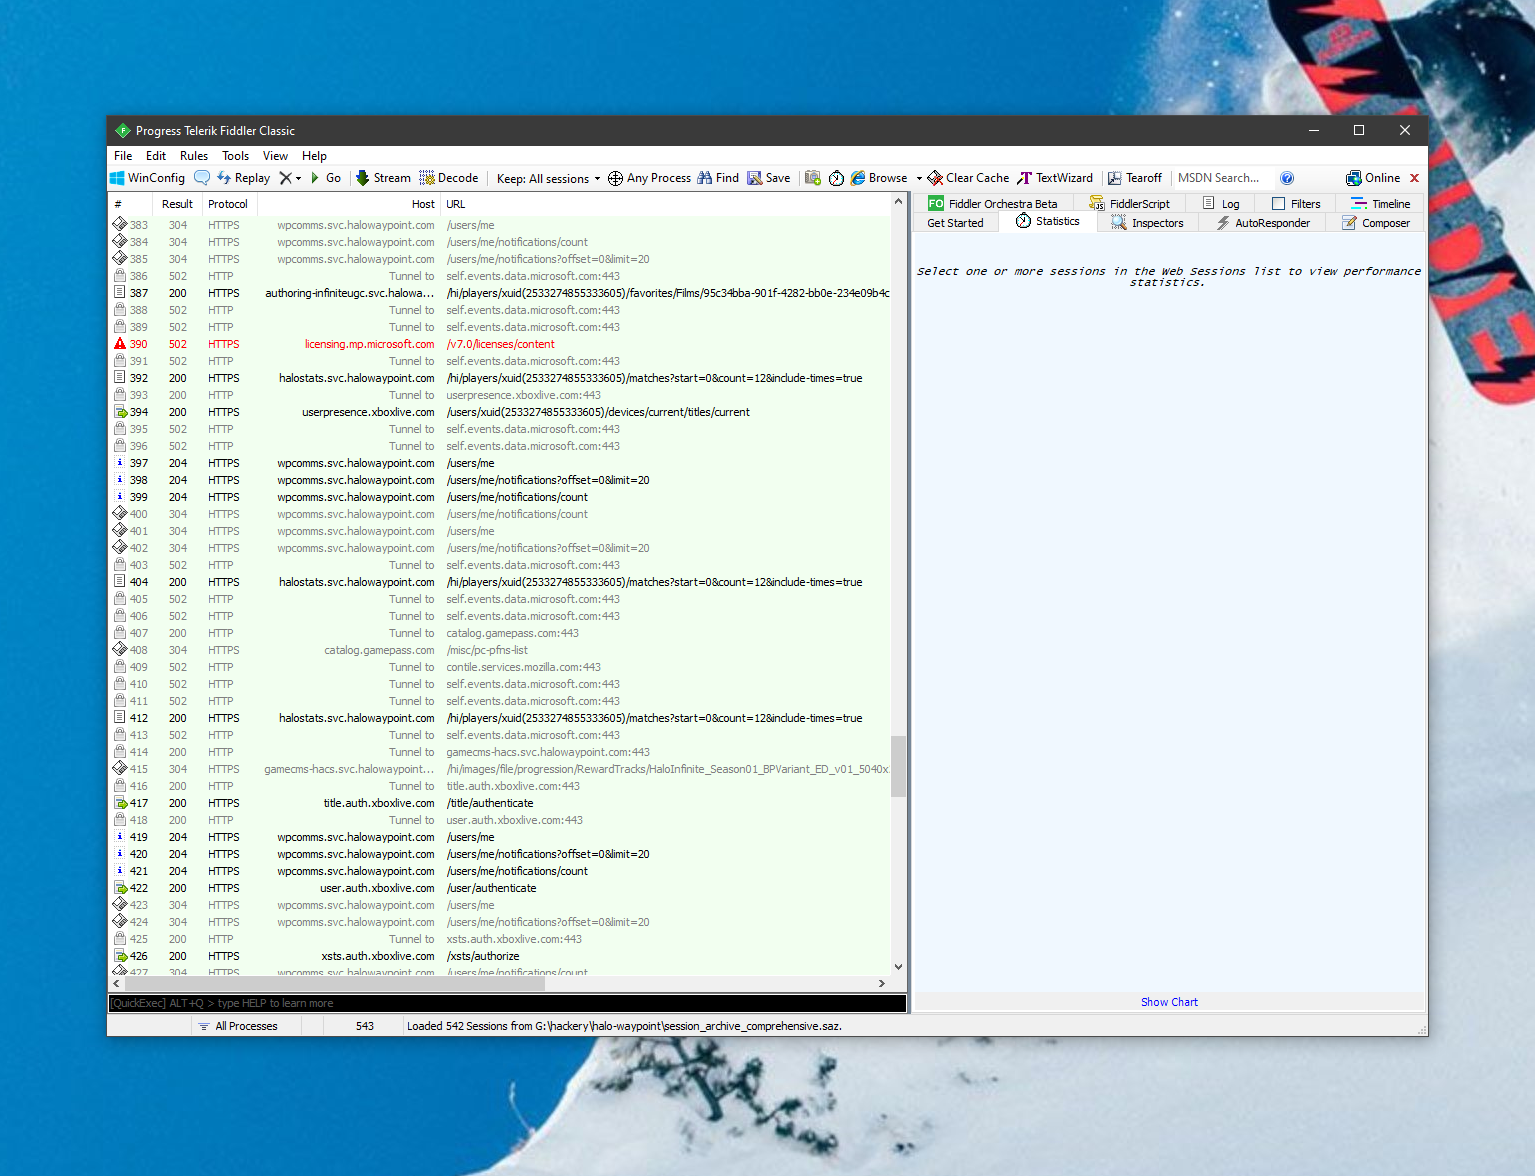The width and height of the screenshot is (1535, 1176).
Task: Open the Log tab
Action: coord(1221,204)
